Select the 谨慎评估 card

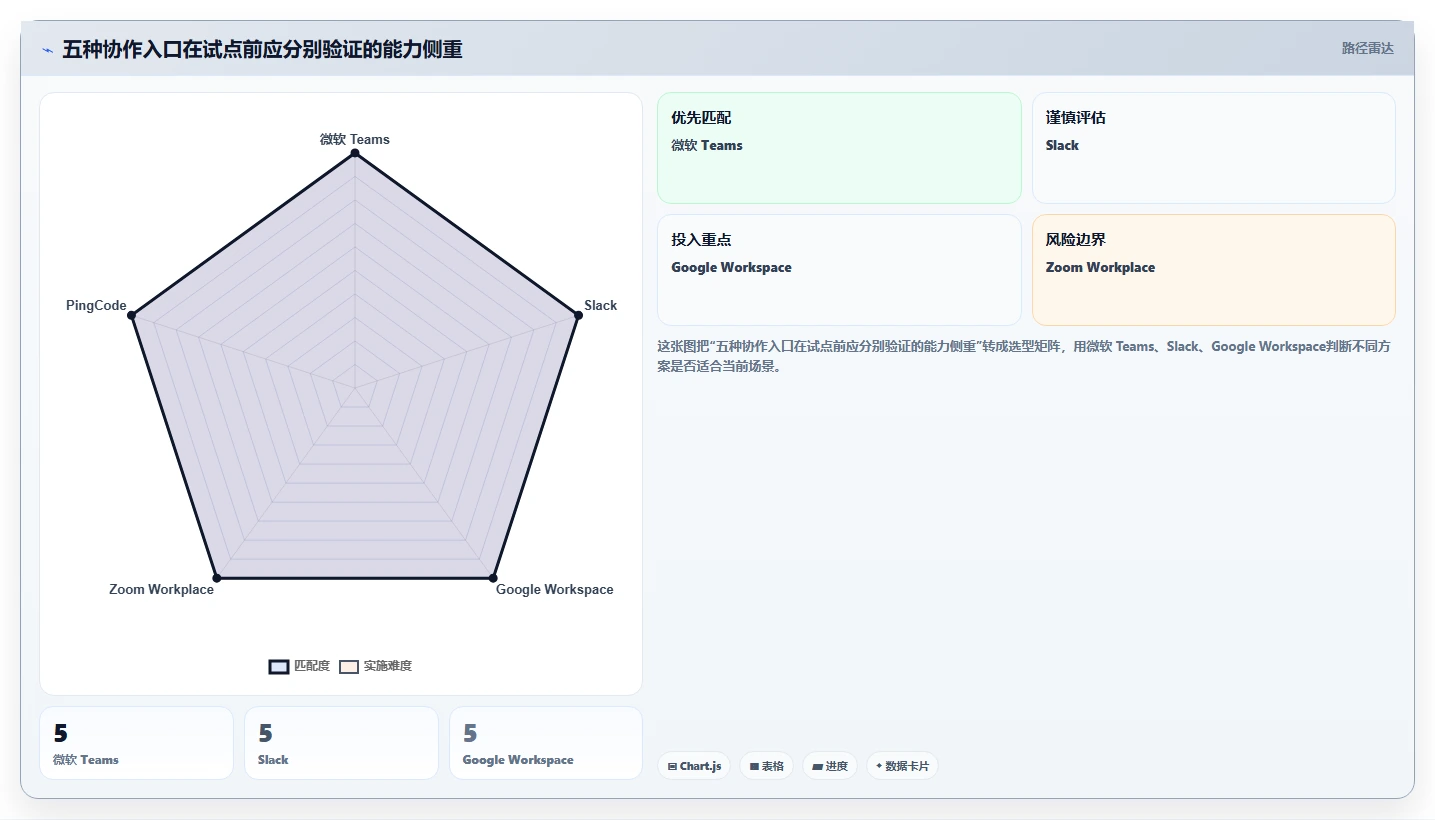[x=1213, y=148]
